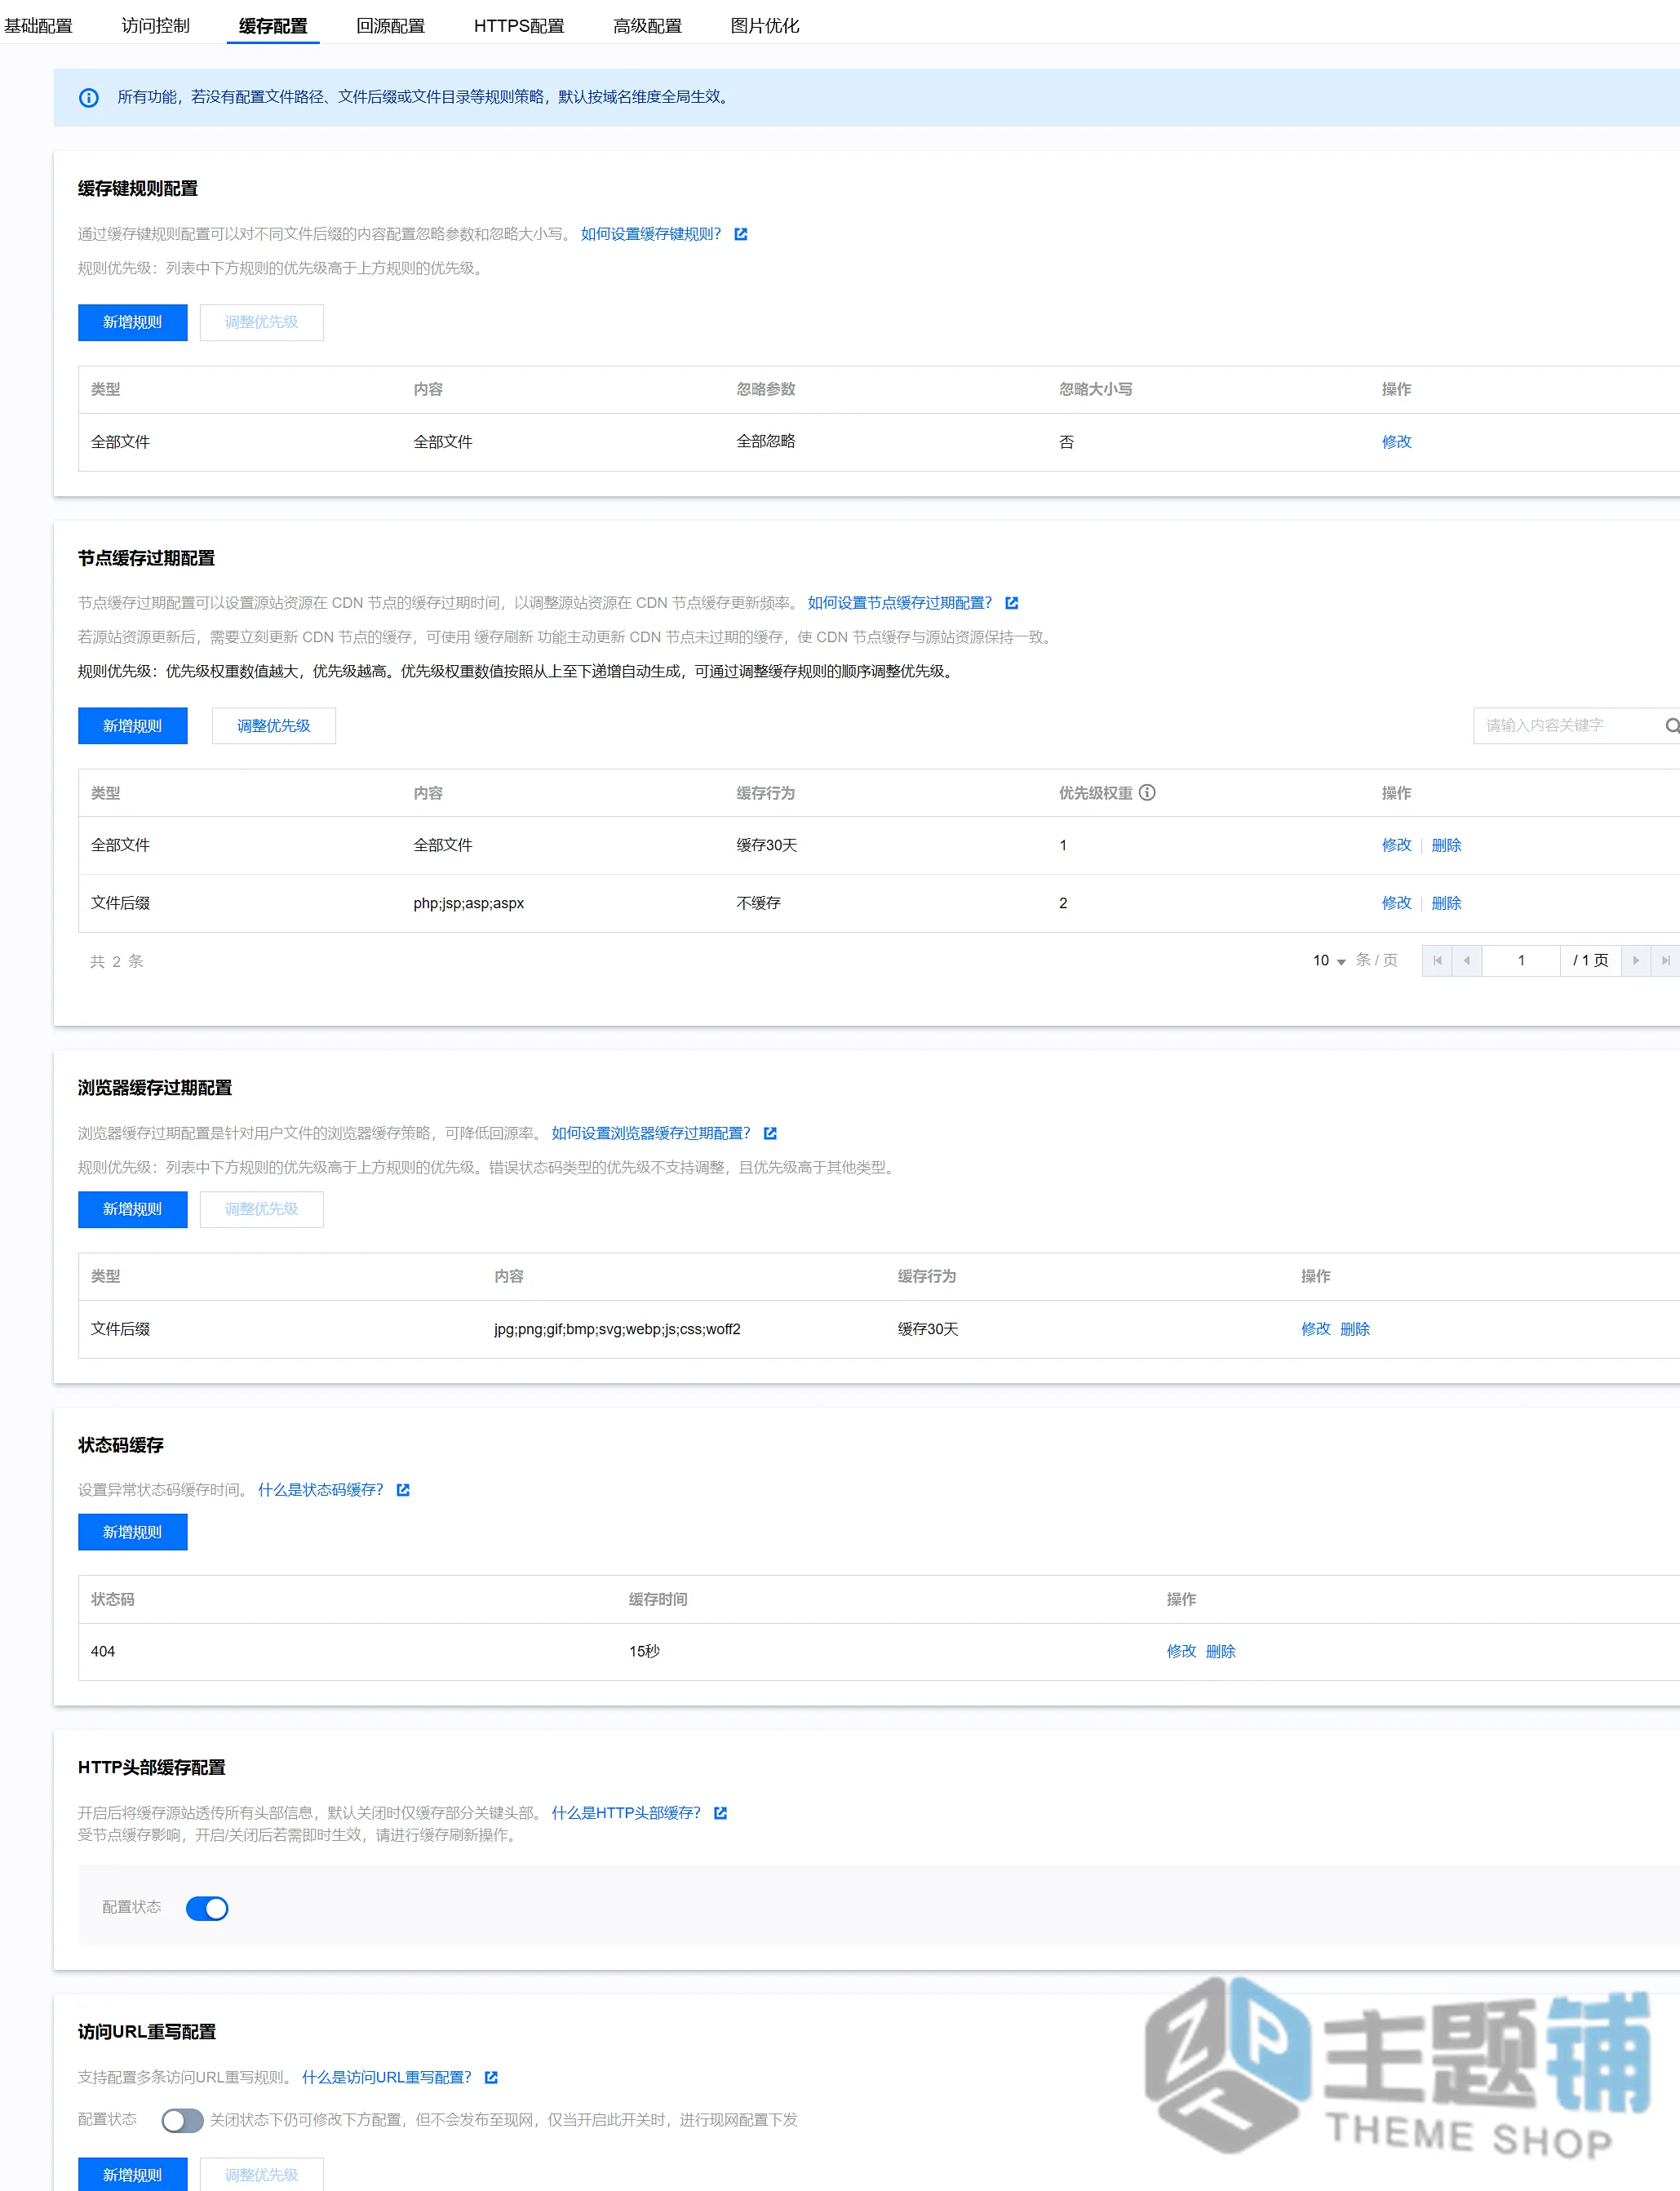Viewport: 1680px width, 2191px height.
Task: Show the 优先级权重 info tooltip icon
Action: pos(1147,793)
